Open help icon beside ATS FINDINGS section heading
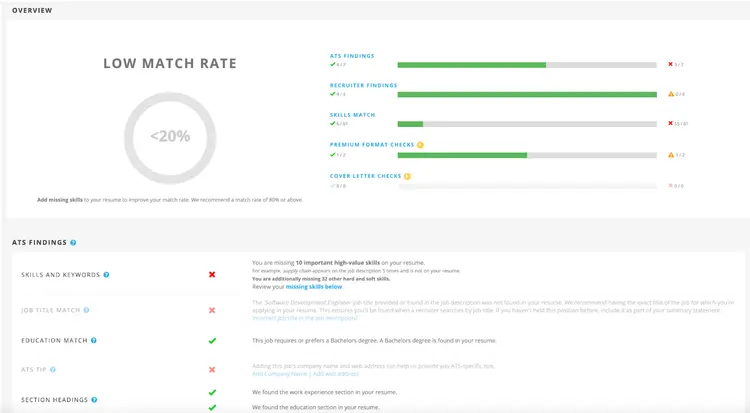 click(x=73, y=243)
